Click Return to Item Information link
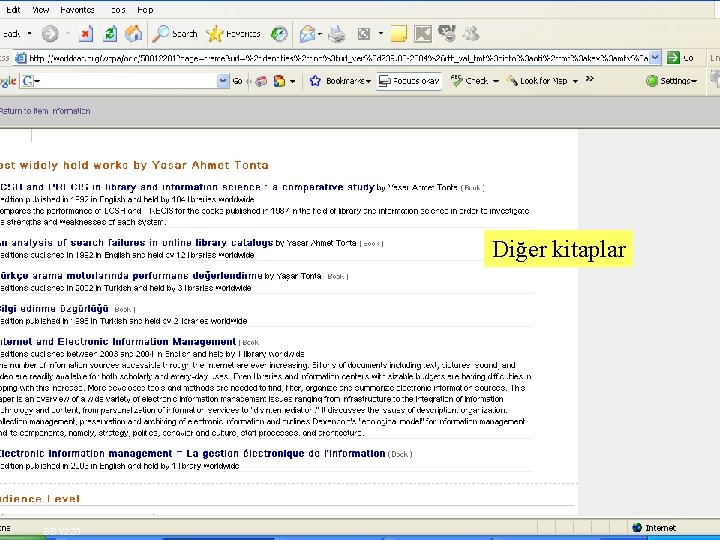 (x=45, y=111)
